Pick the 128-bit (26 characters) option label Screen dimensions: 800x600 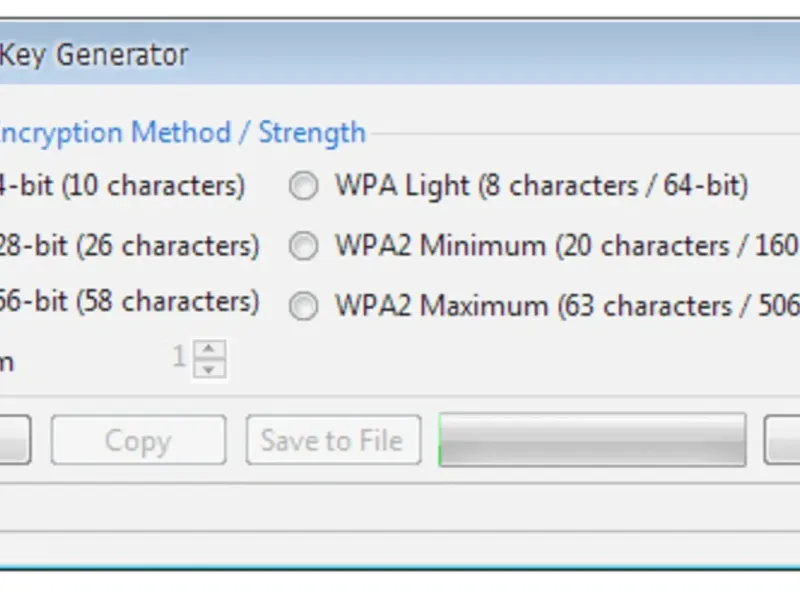point(130,246)
